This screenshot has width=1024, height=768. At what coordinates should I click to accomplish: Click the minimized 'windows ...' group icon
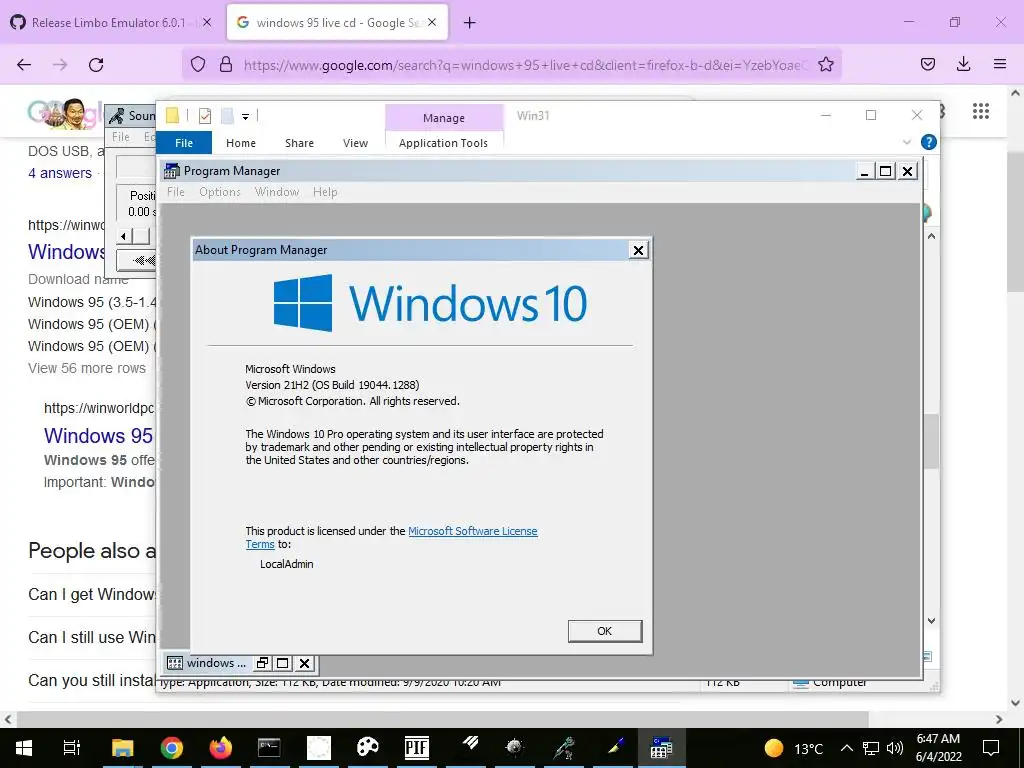point(175,664)
